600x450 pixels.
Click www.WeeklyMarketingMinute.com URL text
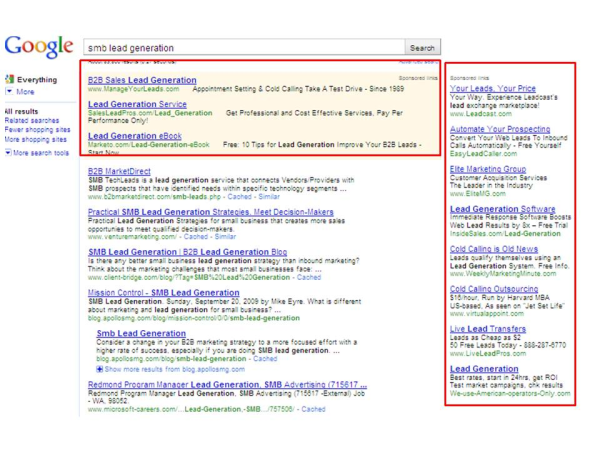[x=503, y=274]
